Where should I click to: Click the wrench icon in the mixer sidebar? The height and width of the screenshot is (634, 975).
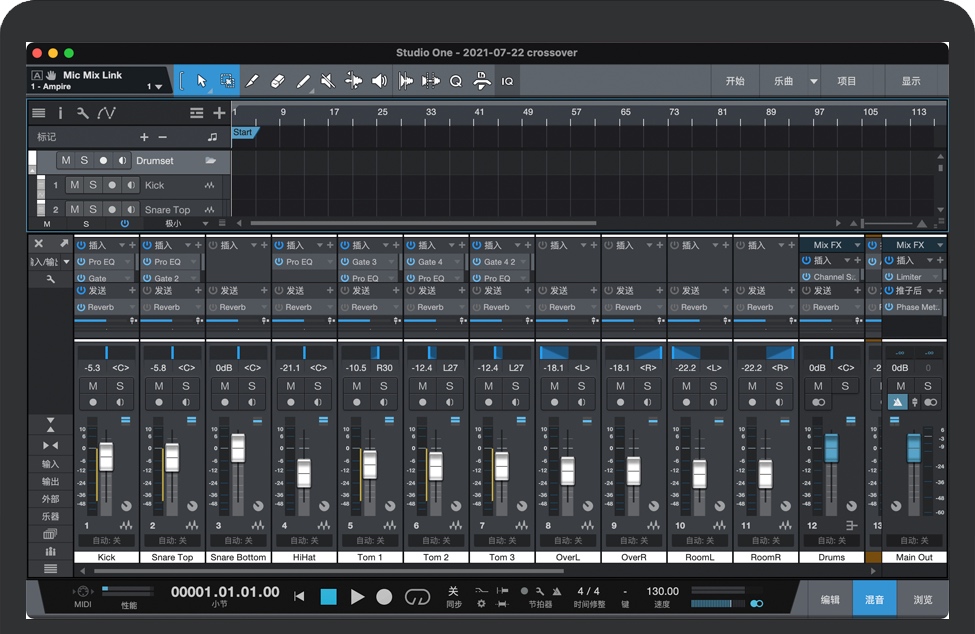pos(51,278)
